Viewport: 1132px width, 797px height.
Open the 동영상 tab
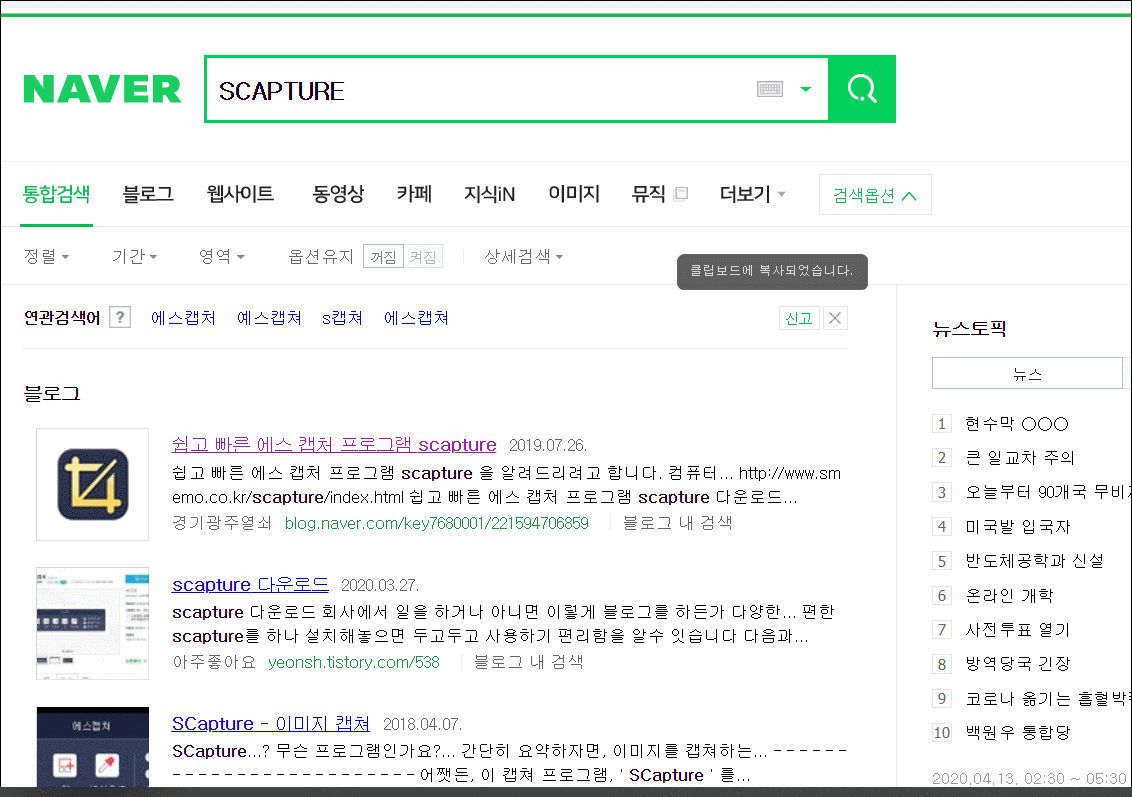tap(338, 194)
